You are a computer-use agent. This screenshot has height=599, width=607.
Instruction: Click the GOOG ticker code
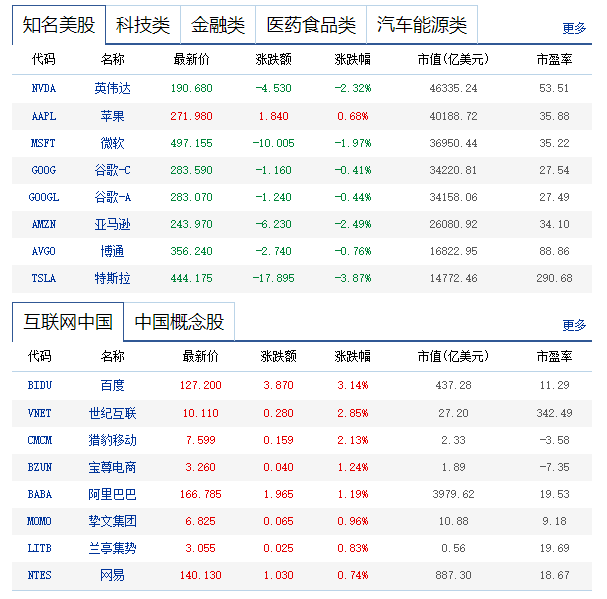click(44, 170)
